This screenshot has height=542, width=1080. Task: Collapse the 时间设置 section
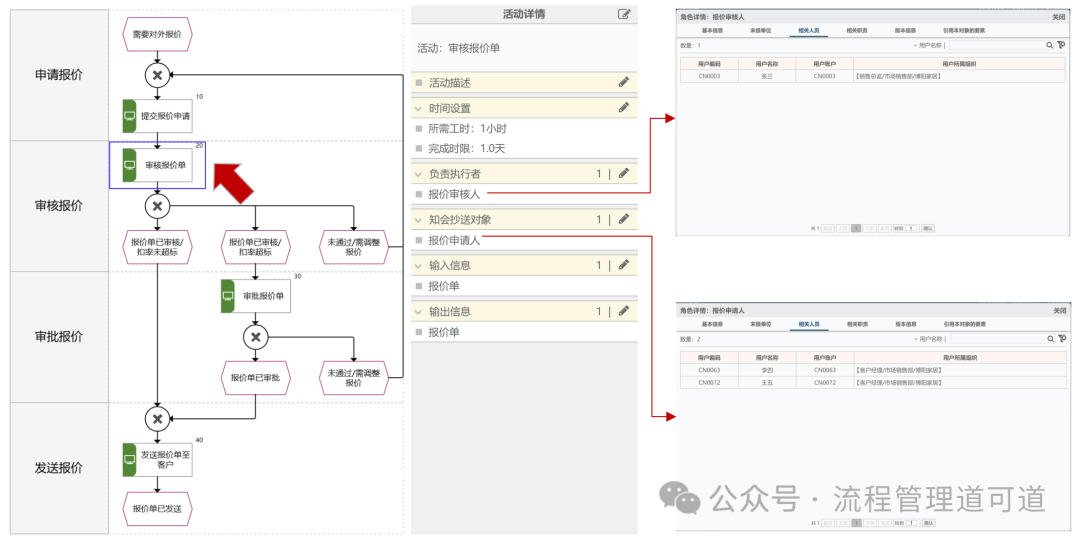click(418, 108)
